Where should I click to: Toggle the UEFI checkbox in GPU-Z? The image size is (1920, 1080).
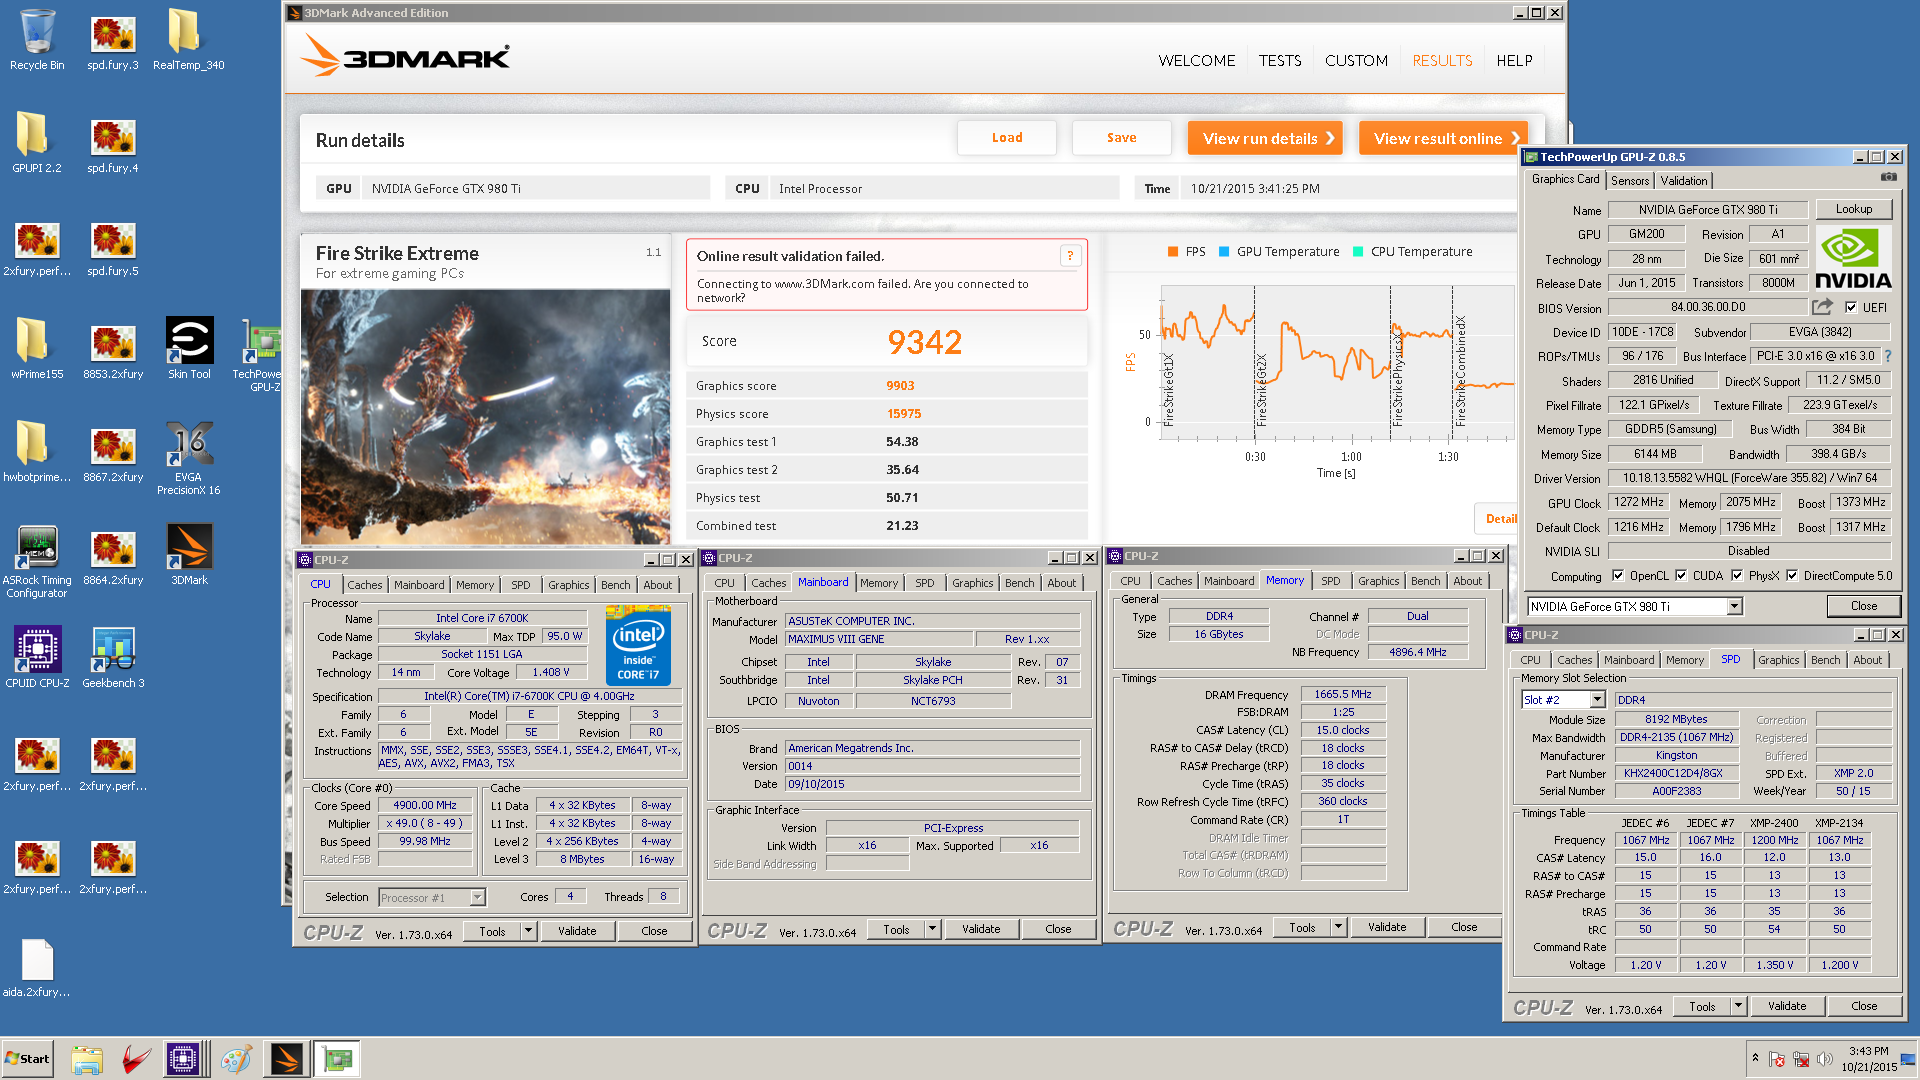point(1851,308)
